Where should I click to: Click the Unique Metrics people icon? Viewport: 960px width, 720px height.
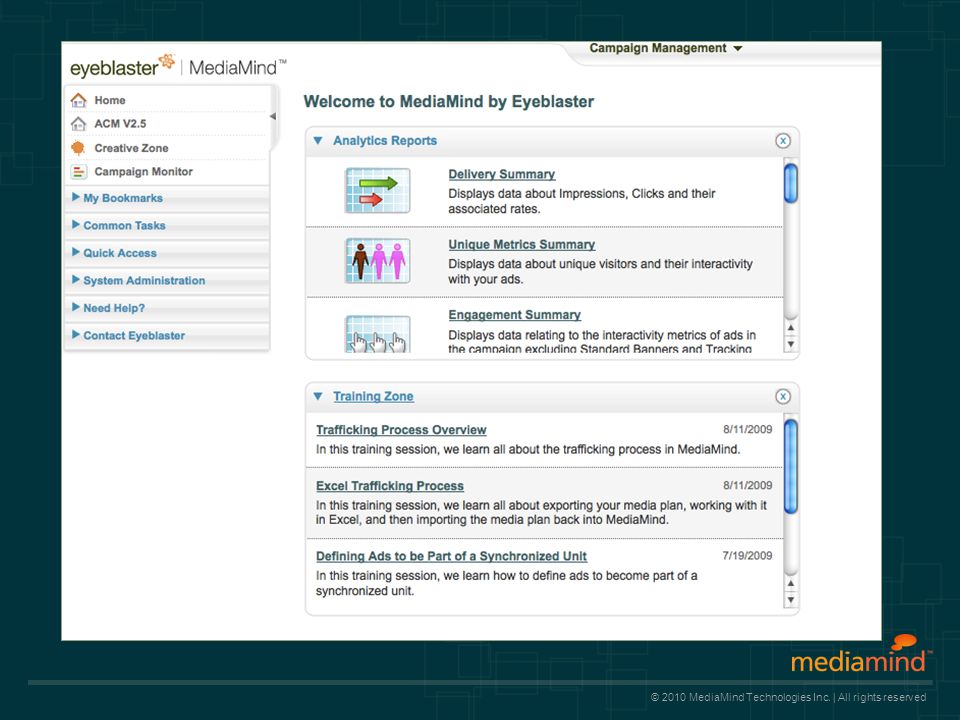(378, 261)
